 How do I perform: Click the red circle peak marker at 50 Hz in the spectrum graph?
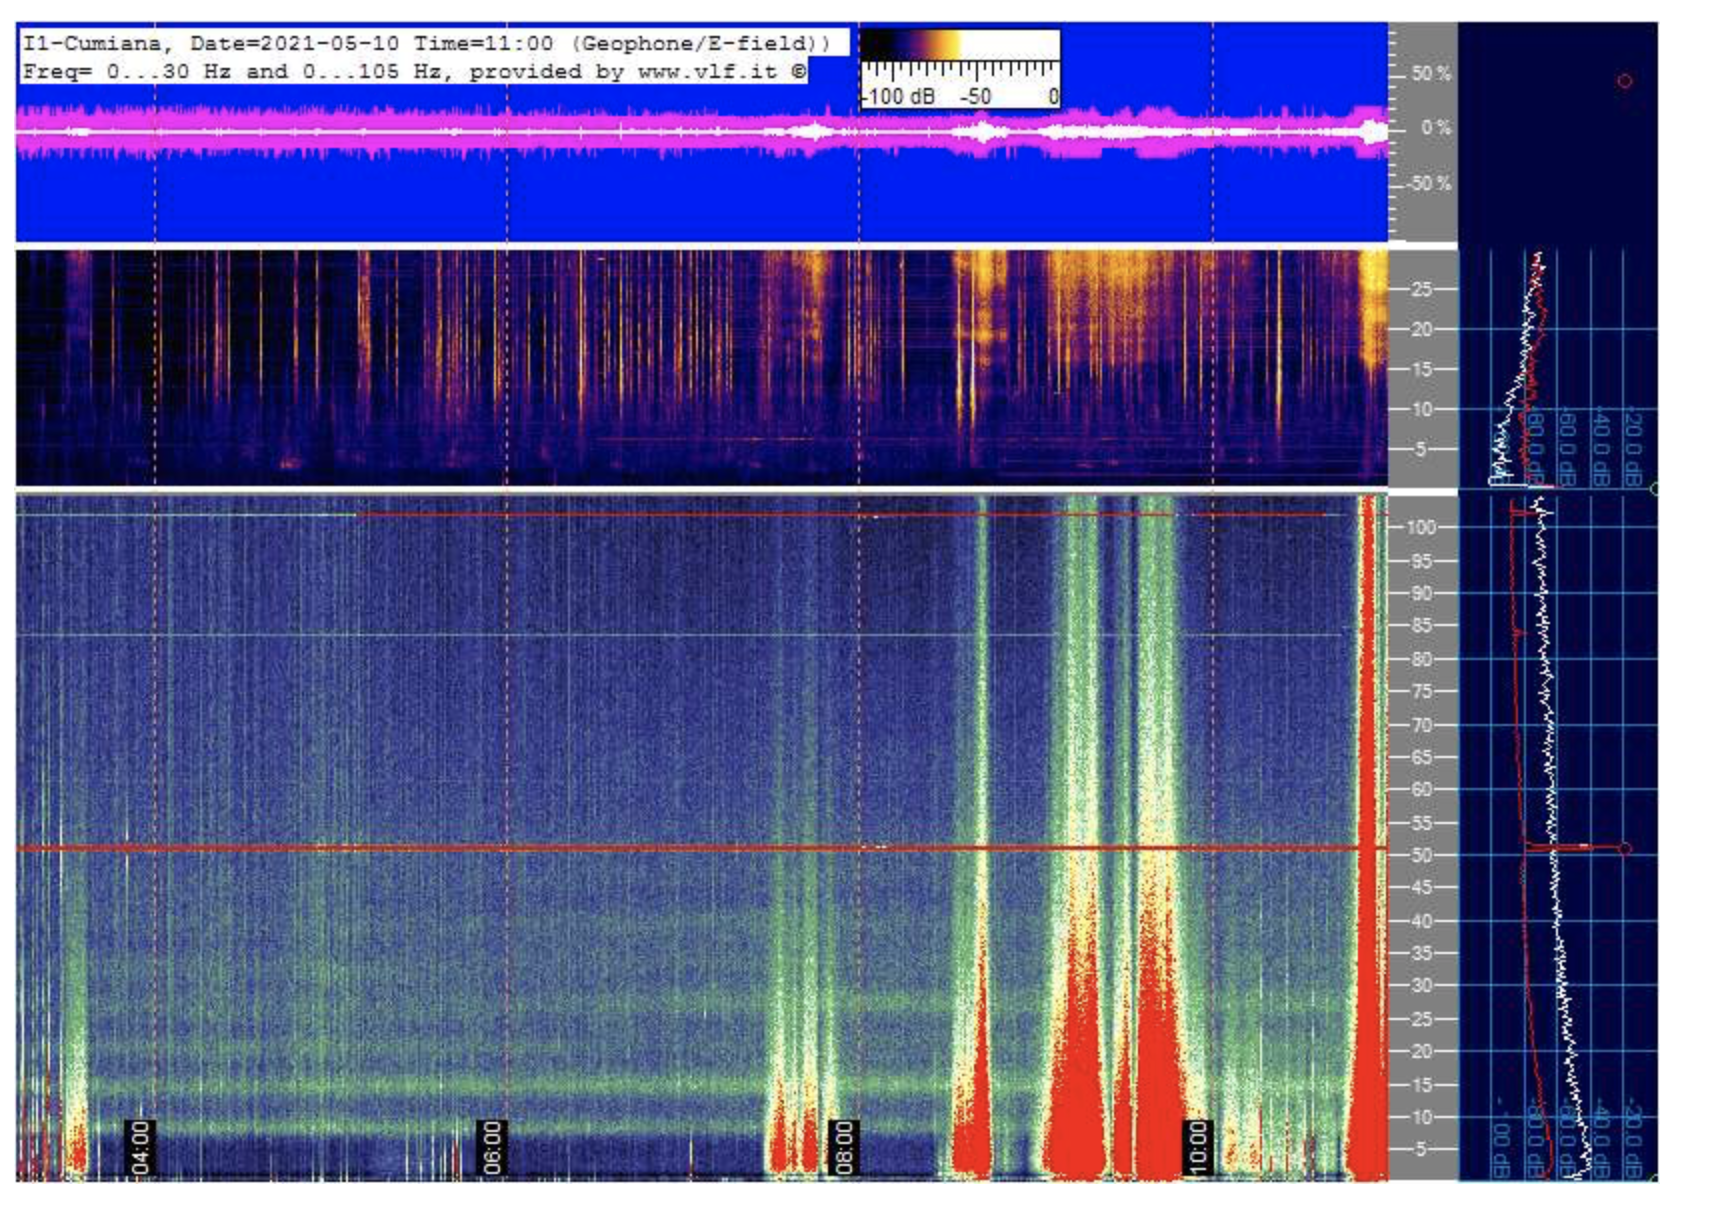click(x=1624, y=848)
